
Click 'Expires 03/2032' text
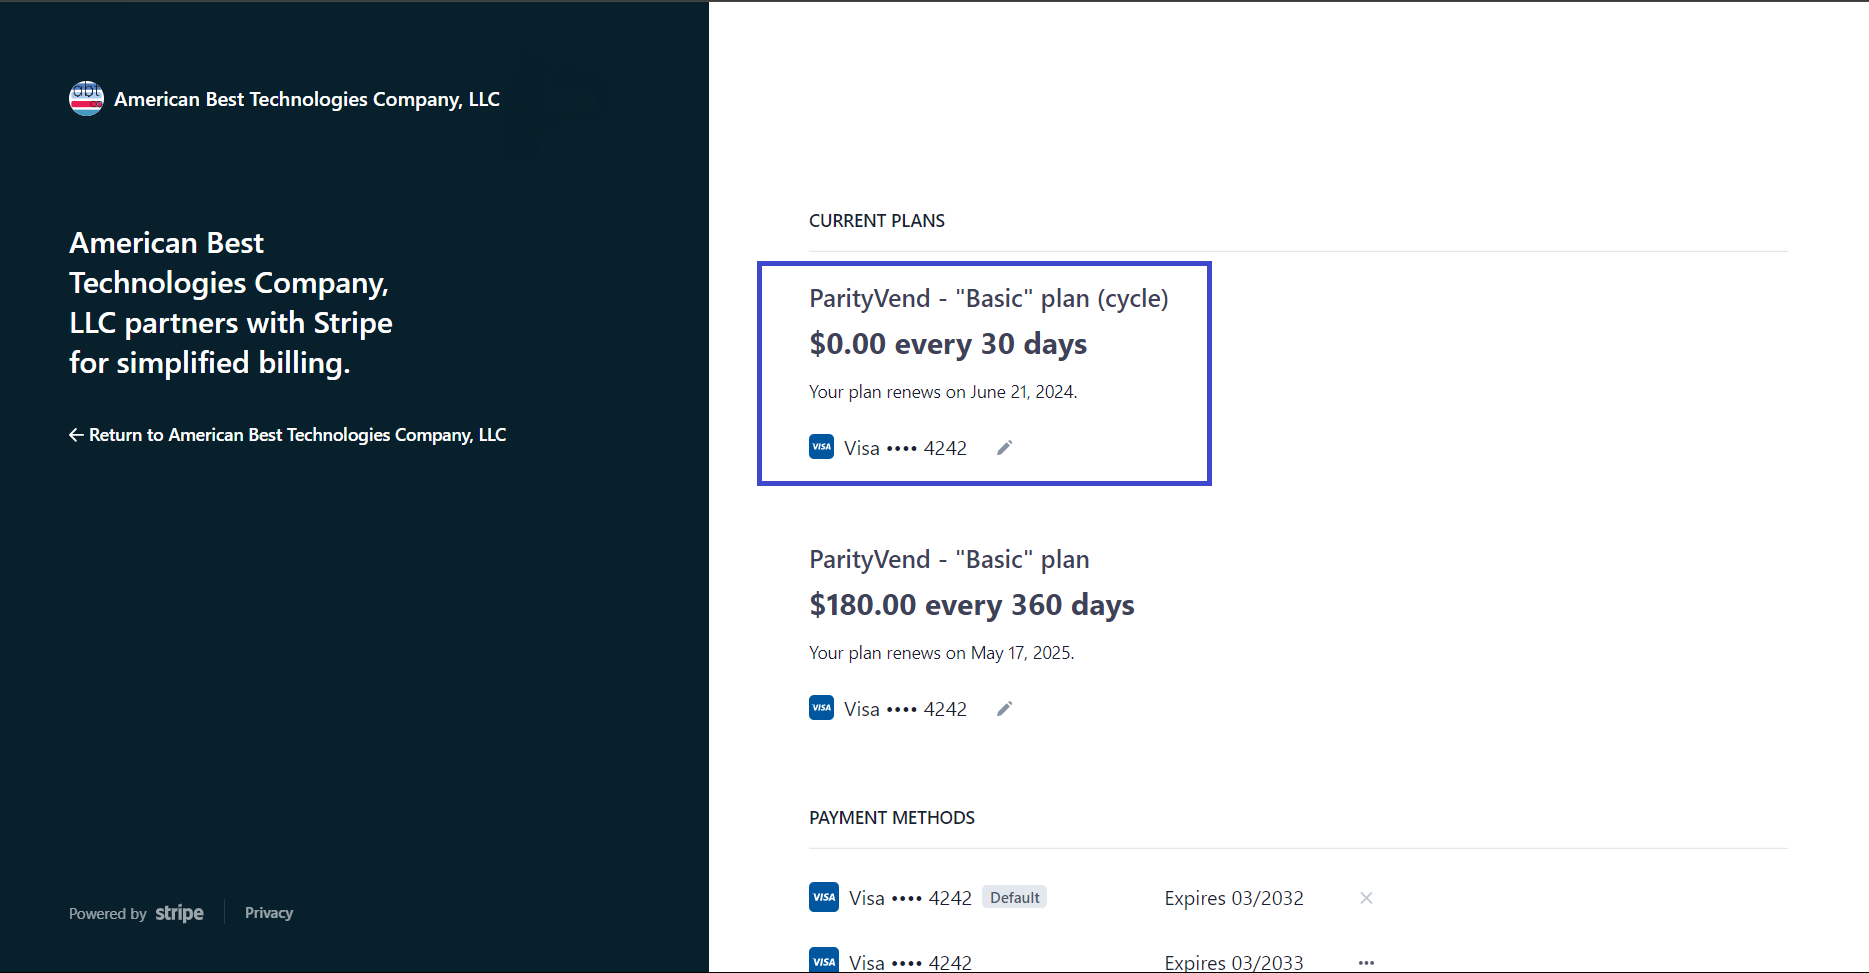click(x=1234, y=898)
